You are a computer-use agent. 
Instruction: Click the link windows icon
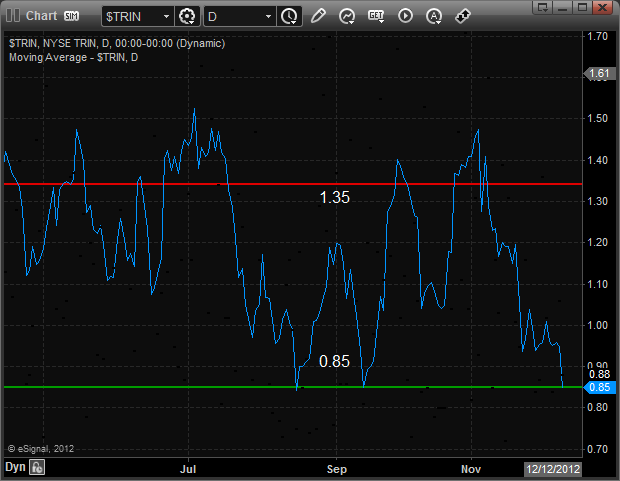coord(463,16)
